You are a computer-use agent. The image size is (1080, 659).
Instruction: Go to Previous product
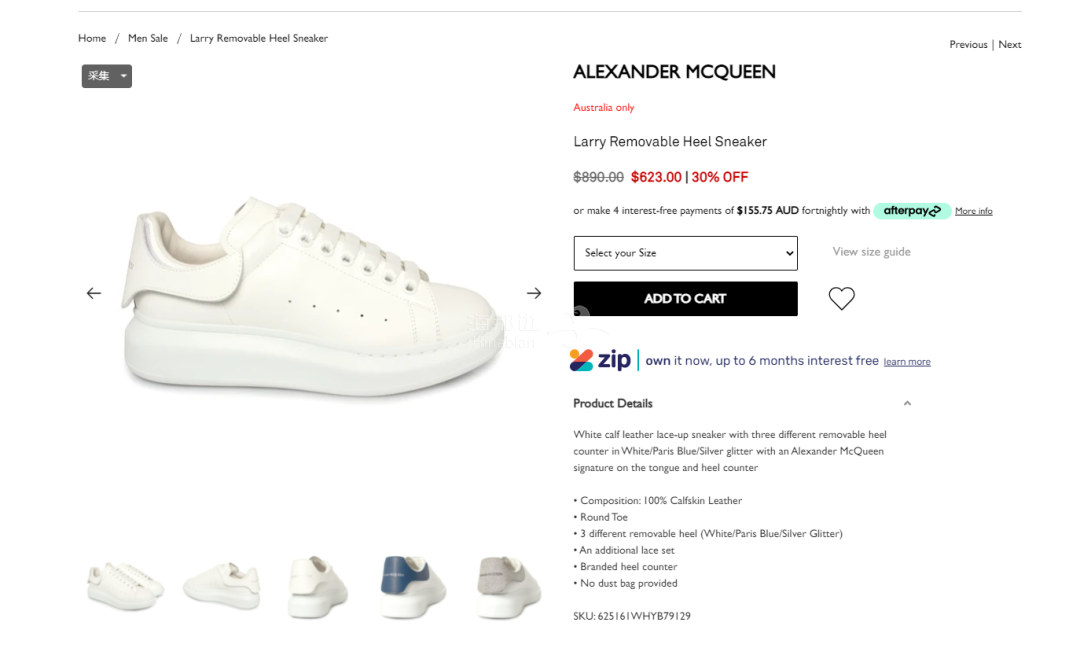(x=968, y=45)
